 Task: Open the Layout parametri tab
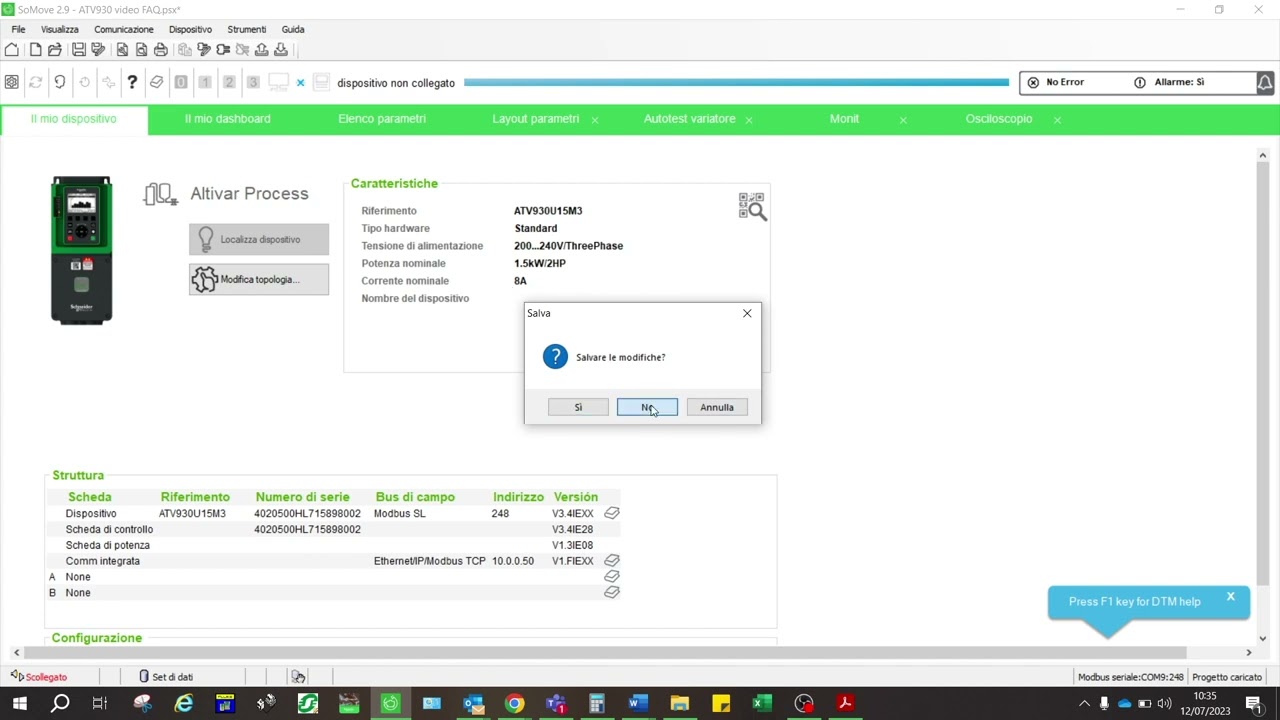pos(535,119)
